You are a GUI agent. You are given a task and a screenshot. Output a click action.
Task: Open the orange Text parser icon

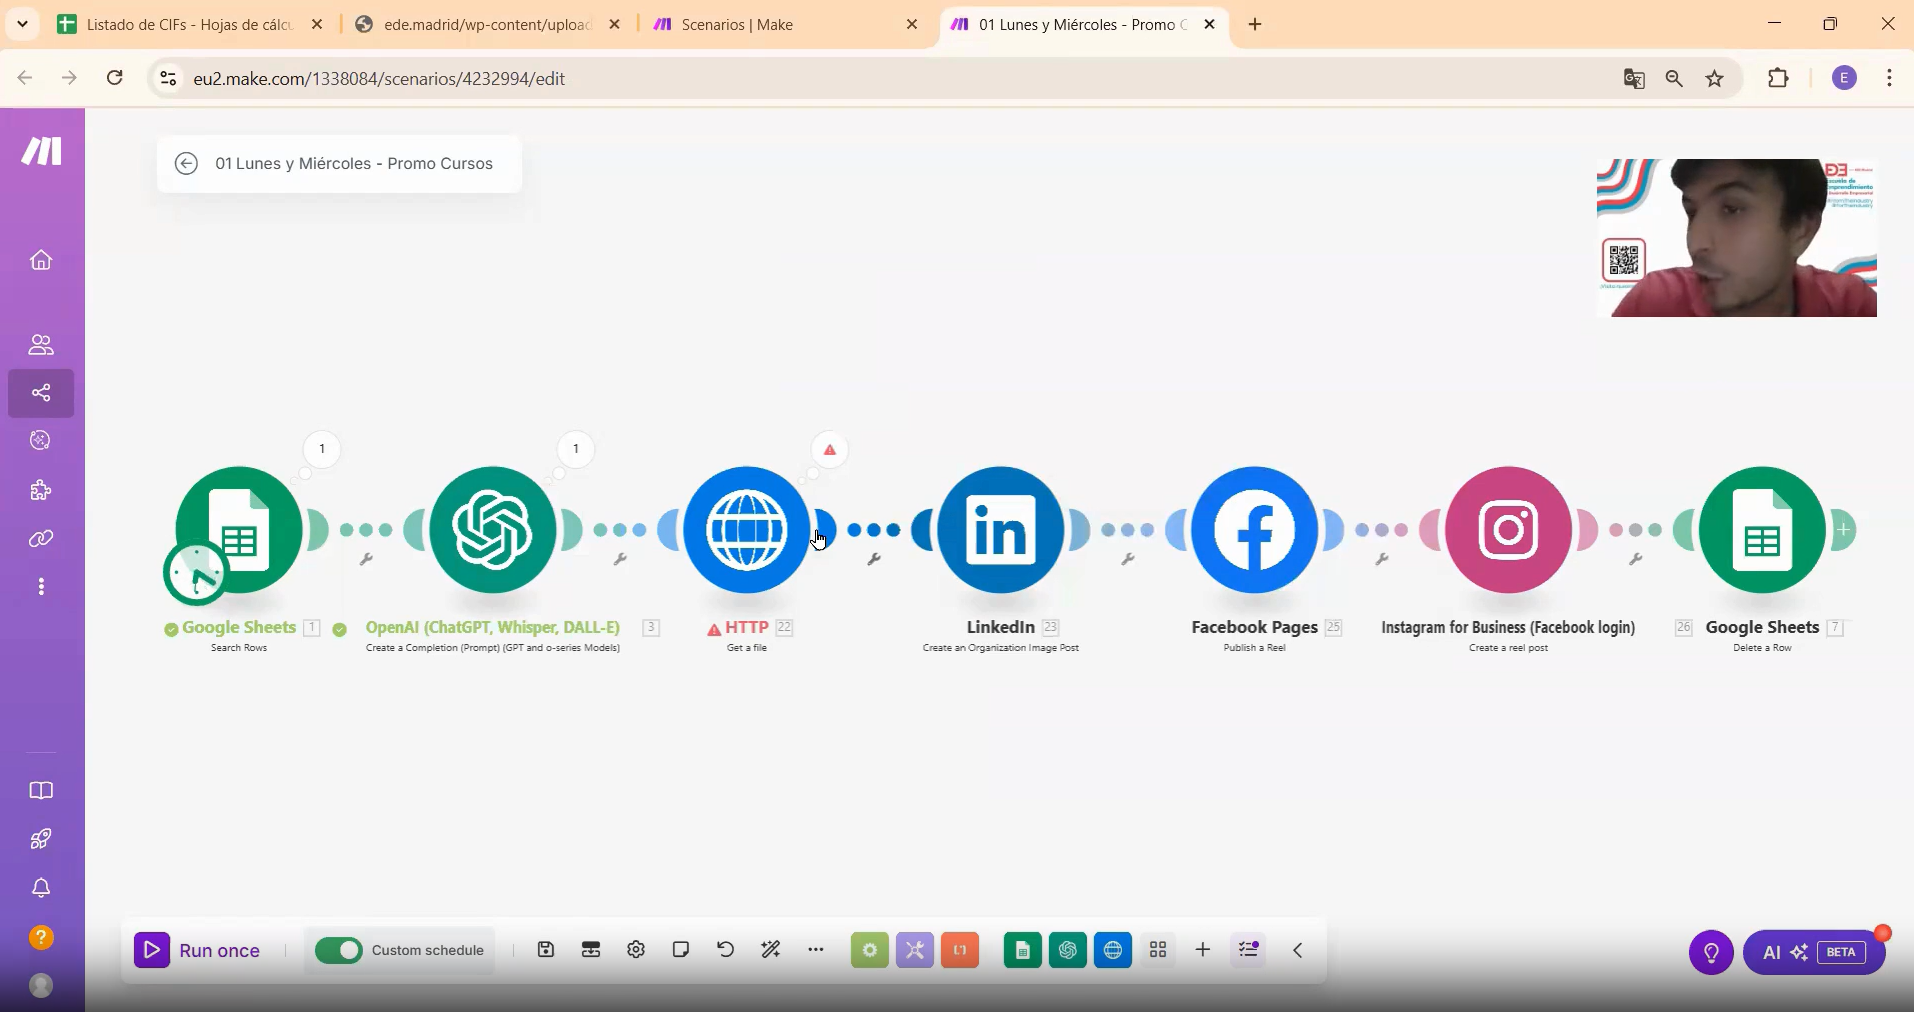pyautogui.click(x=960, y=950)
